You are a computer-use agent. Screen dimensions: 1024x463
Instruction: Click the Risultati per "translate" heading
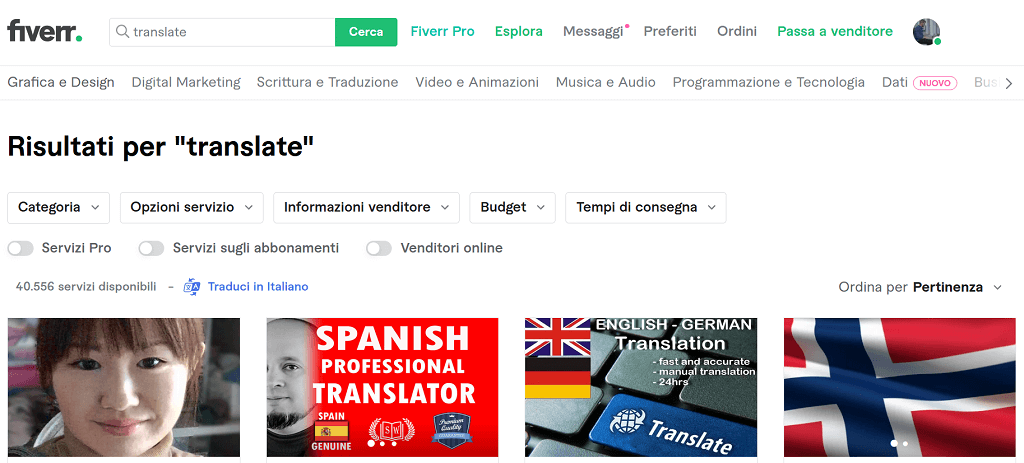161,147
